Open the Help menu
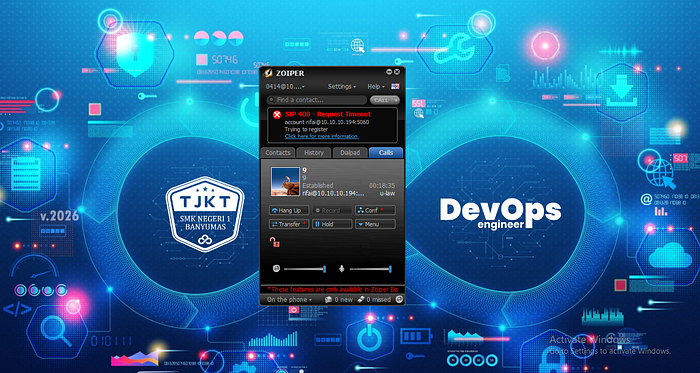Viewport: 700px width, 373px height. pyautogui.click(x=376, y=87)
